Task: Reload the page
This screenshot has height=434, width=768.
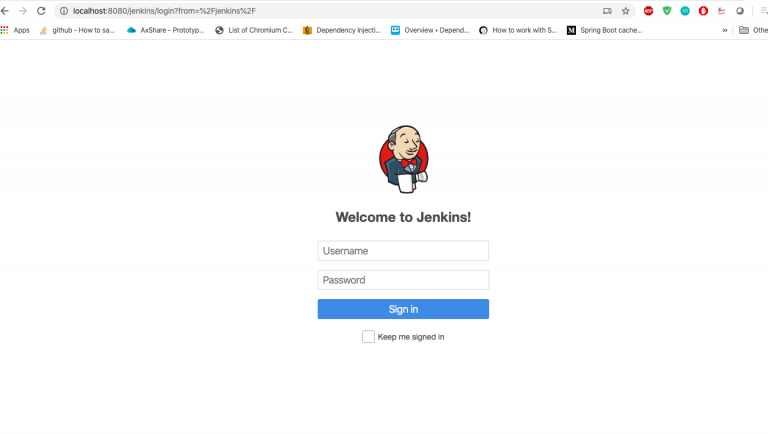Action: (x=41, y=11)
